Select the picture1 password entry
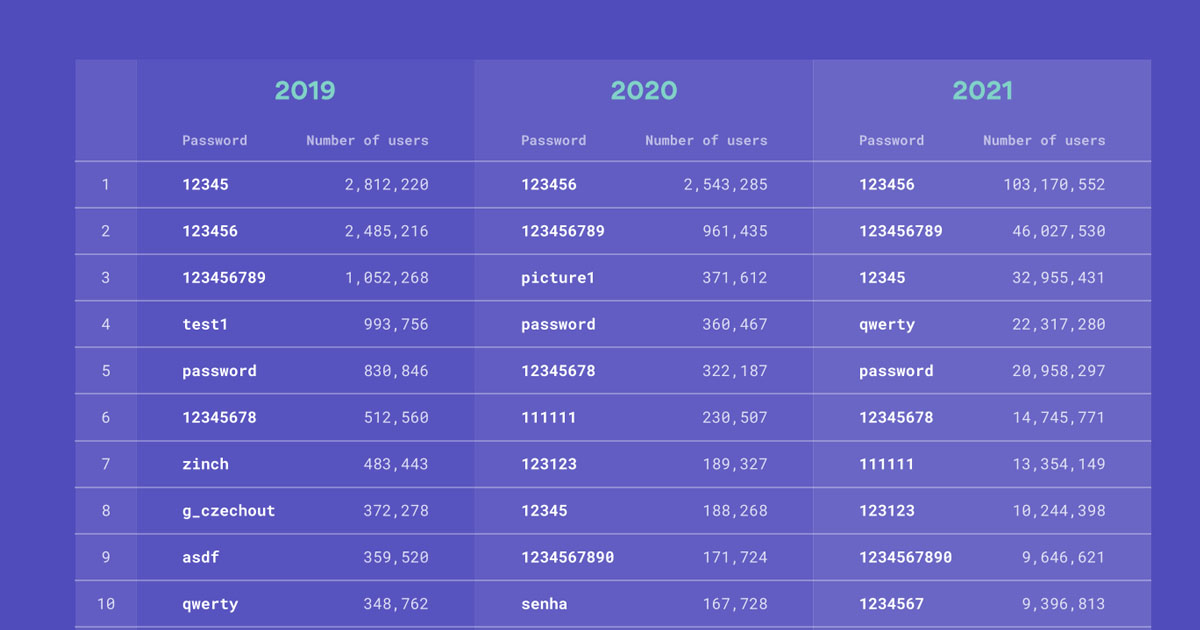 click(558, 278)
